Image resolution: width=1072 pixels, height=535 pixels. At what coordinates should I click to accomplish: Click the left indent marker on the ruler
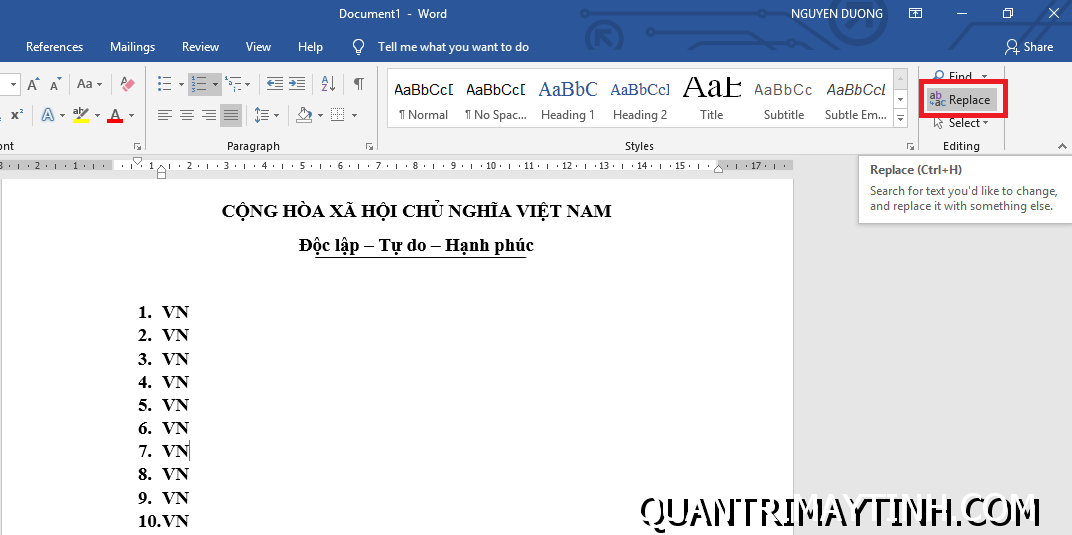point(161,174)
